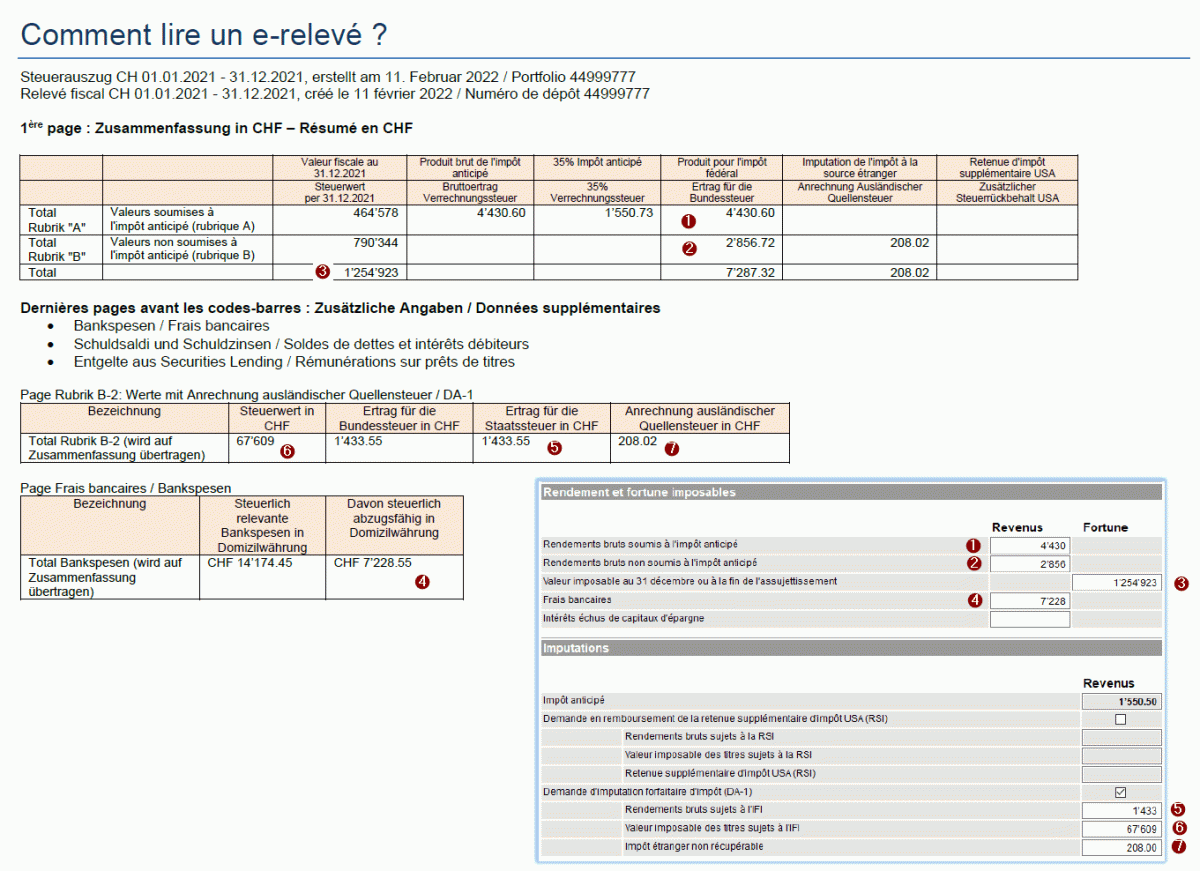Image resolution: width=1200 pixels, height=871 pixels.
Task: Click the Impôt anticipé 1'550.50 field
Action: point(1121,701)
